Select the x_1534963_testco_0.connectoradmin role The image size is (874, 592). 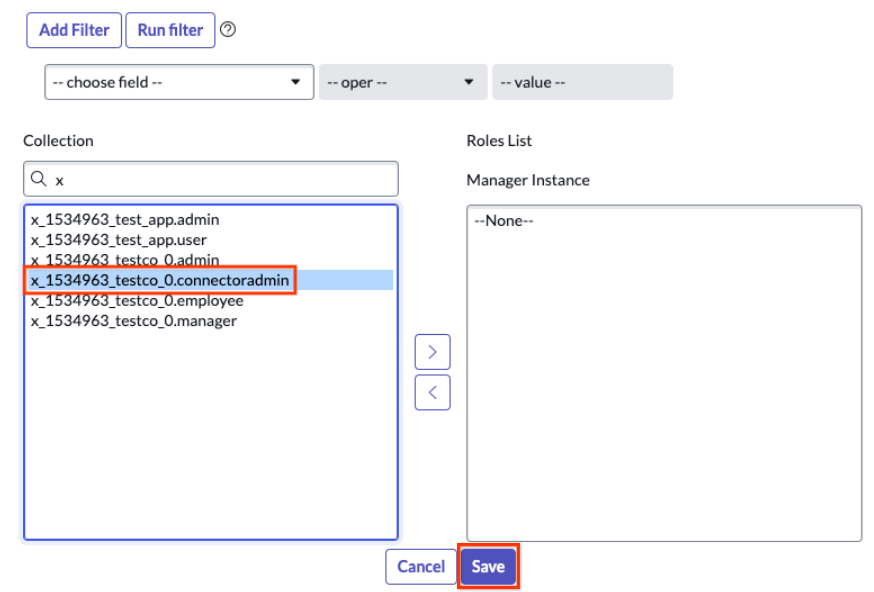pyautogui.click(x=160, y=281)
